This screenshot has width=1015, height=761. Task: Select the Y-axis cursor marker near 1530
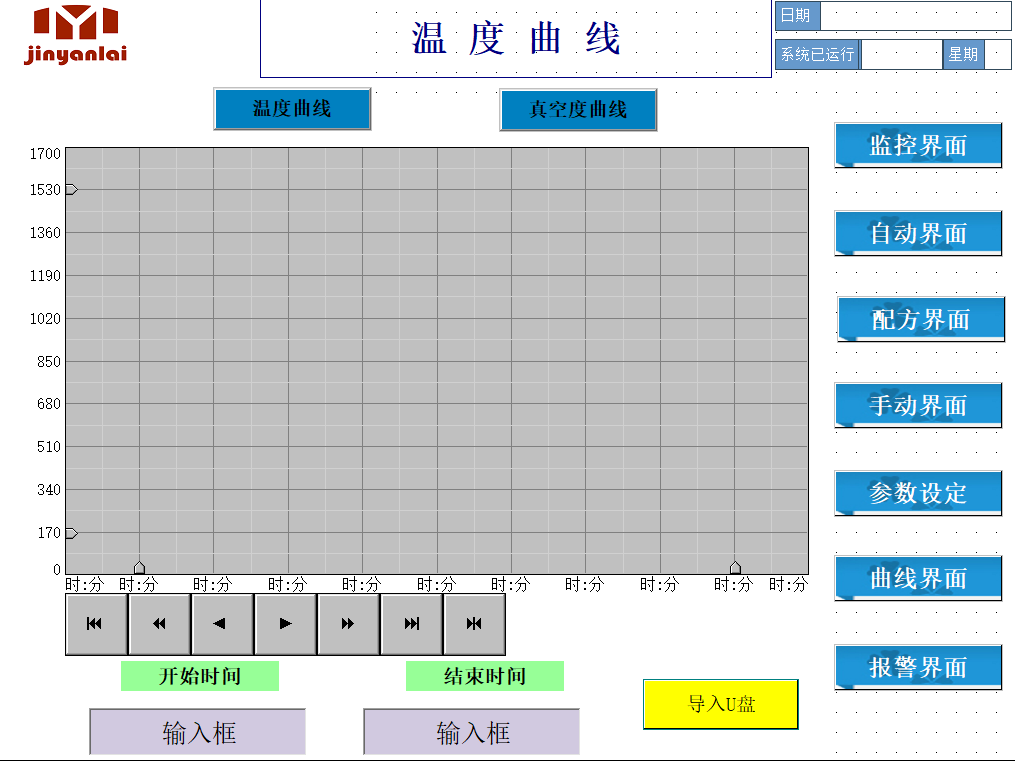71,189
